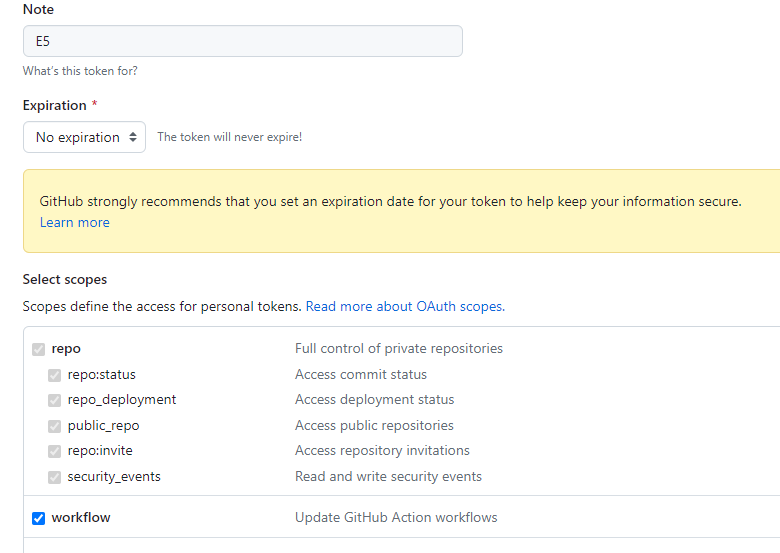Click the workflow scope label
Image resolution: width=780 pixels, height=553 pixels.
tap(81, 517)
